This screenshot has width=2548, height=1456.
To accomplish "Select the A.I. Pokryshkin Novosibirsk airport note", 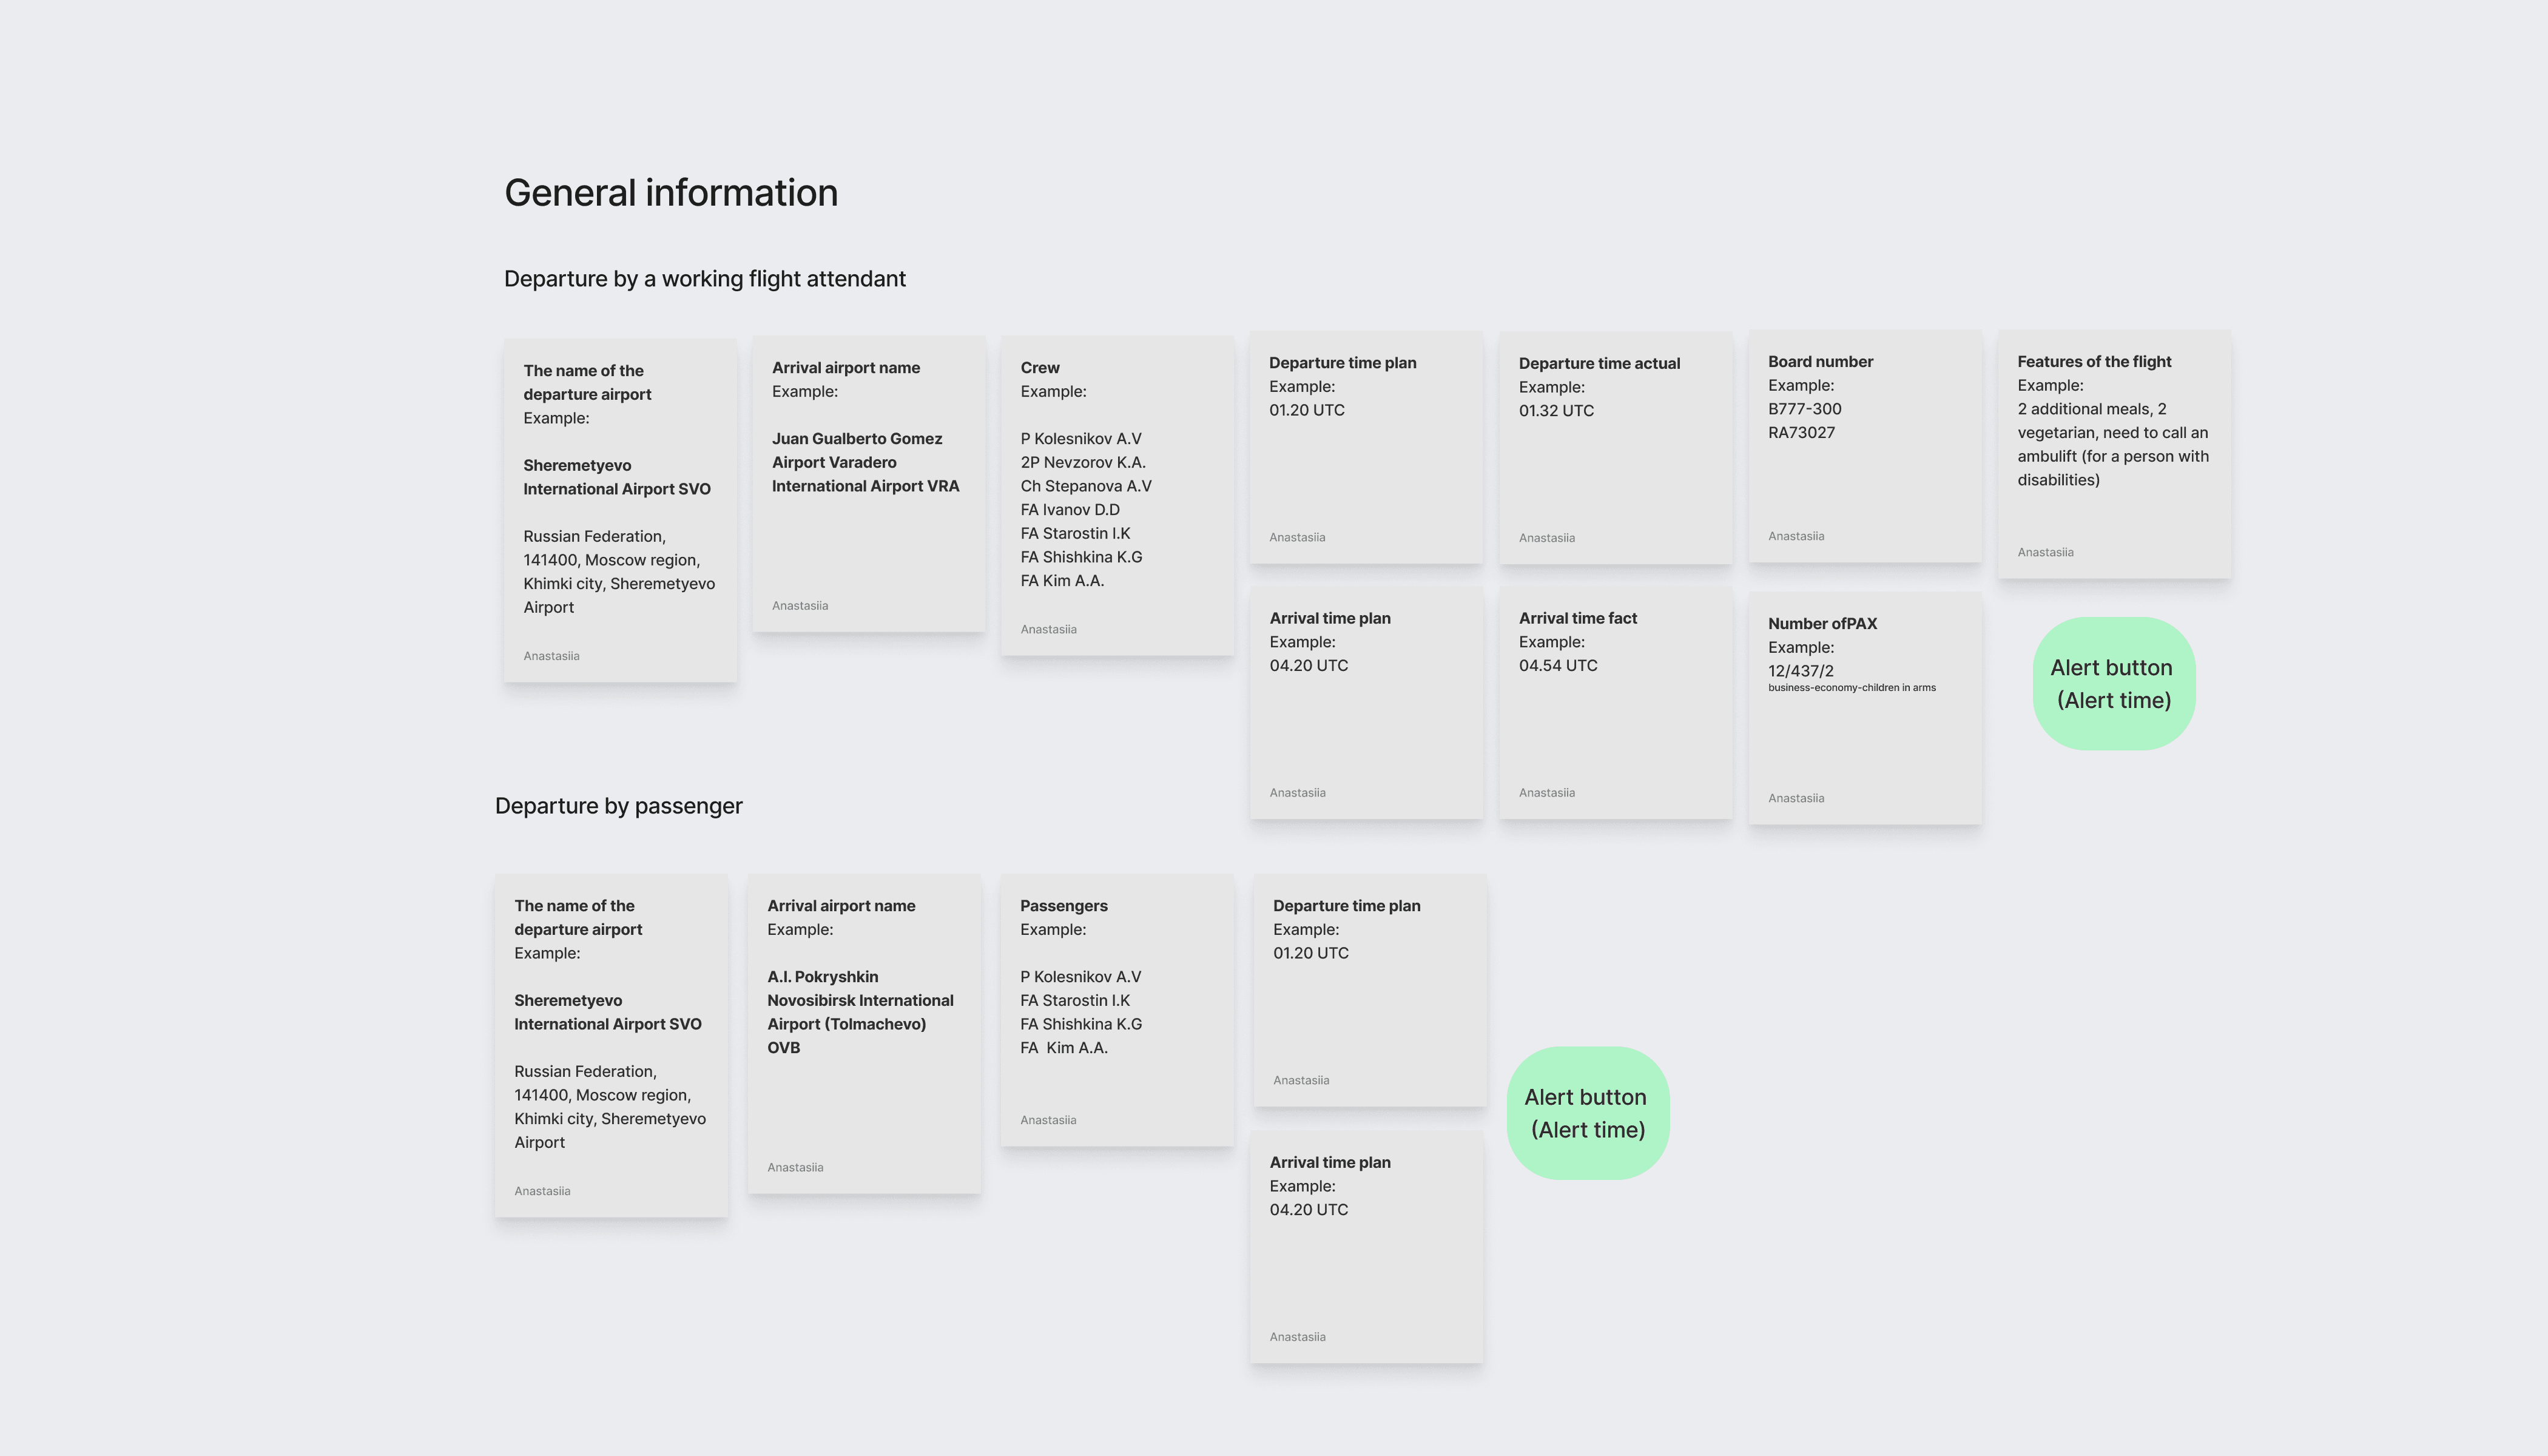I will tap(863, 1034).
